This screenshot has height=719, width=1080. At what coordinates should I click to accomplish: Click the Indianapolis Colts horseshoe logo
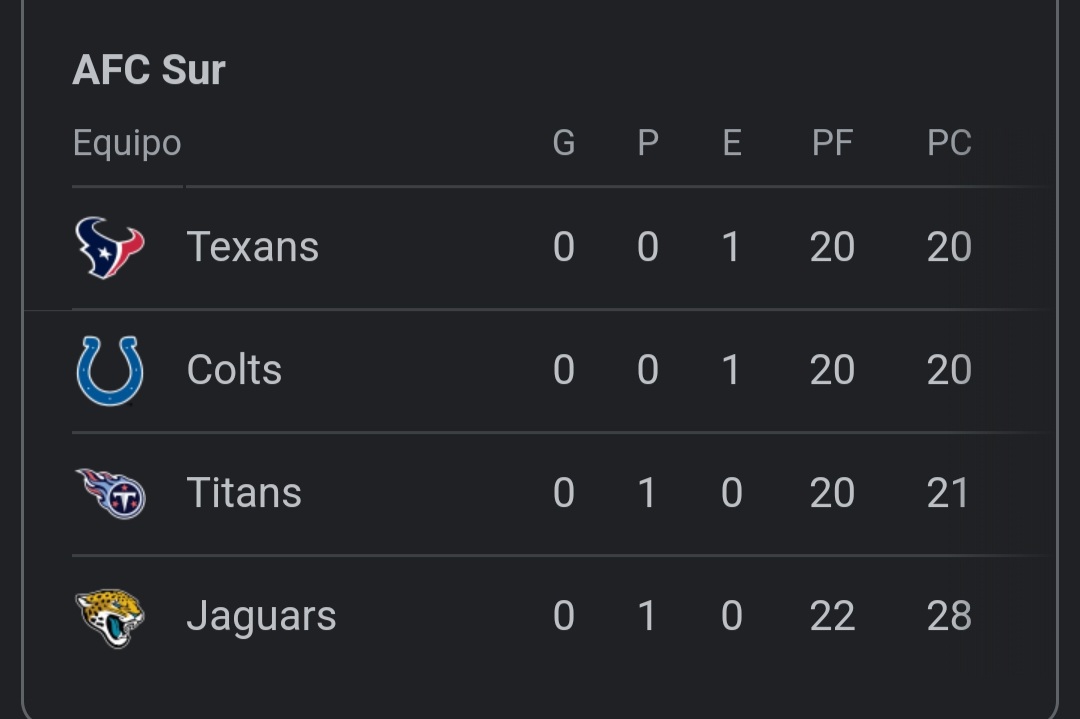click(110, 370)
